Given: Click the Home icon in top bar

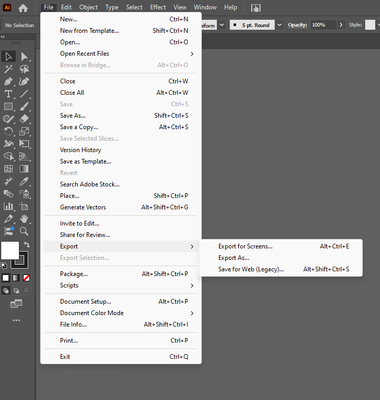Looking at the screenshot, I should coord(23,8).
